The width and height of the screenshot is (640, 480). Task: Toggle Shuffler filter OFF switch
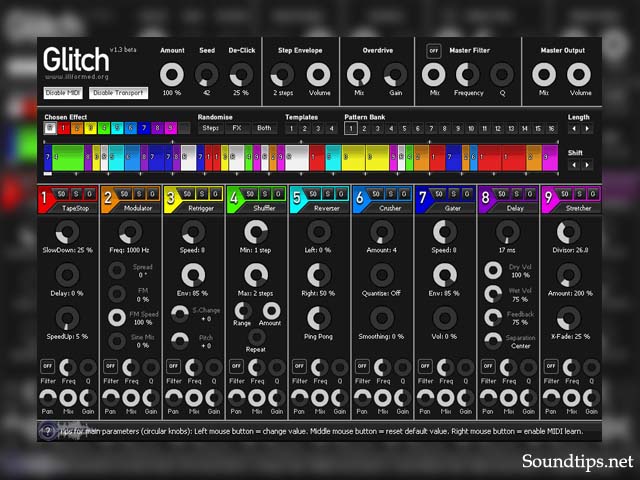pos(236,366)
